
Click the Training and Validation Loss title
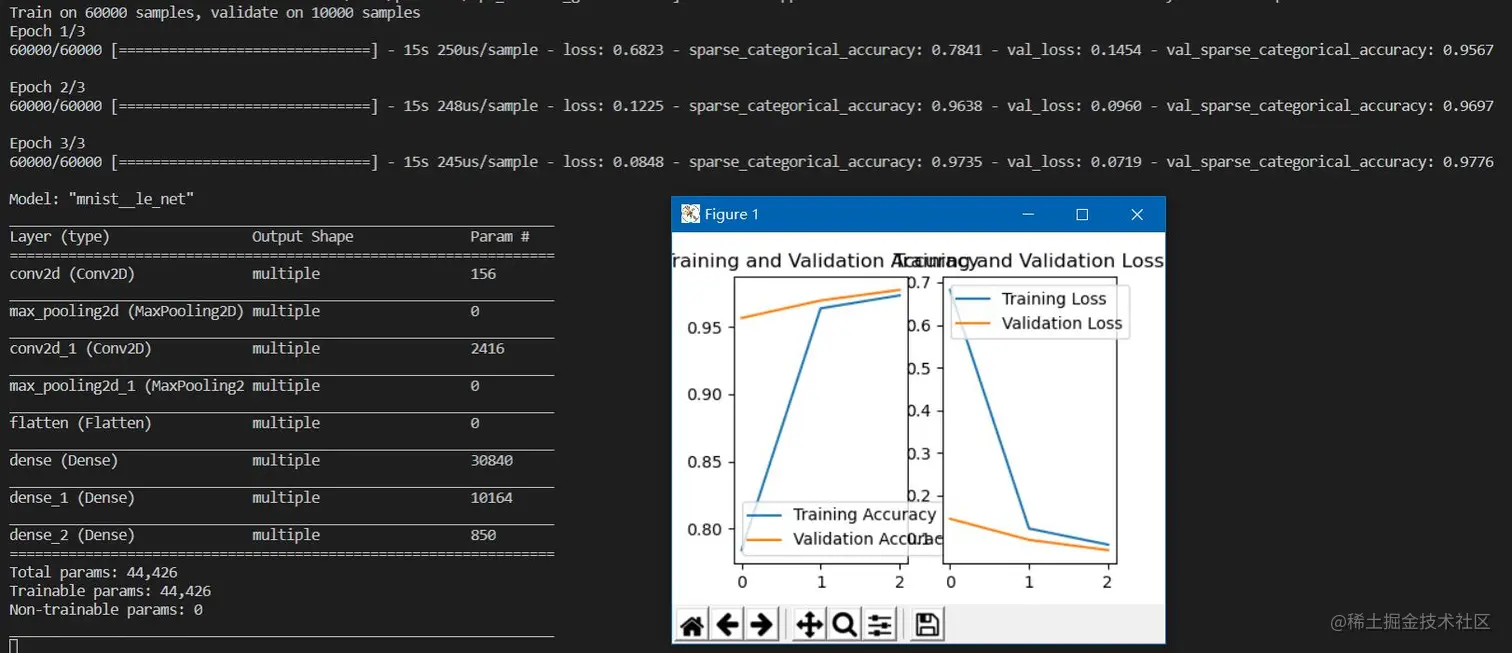(1030, 261)
